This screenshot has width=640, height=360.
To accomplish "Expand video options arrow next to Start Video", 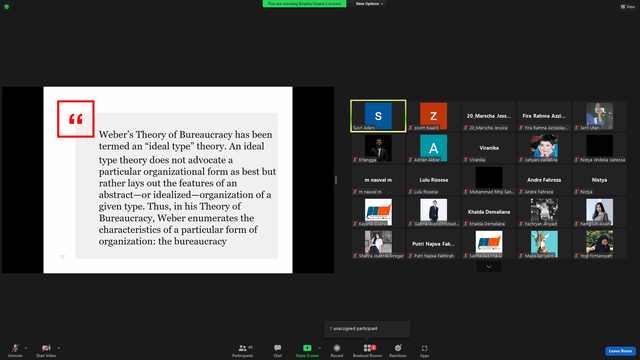I will click(59, 348).
